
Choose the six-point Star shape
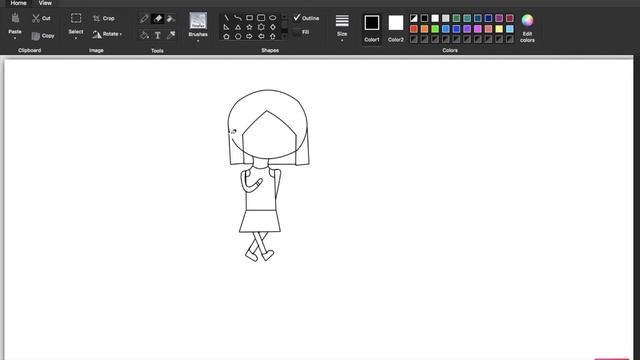(261, 27)
